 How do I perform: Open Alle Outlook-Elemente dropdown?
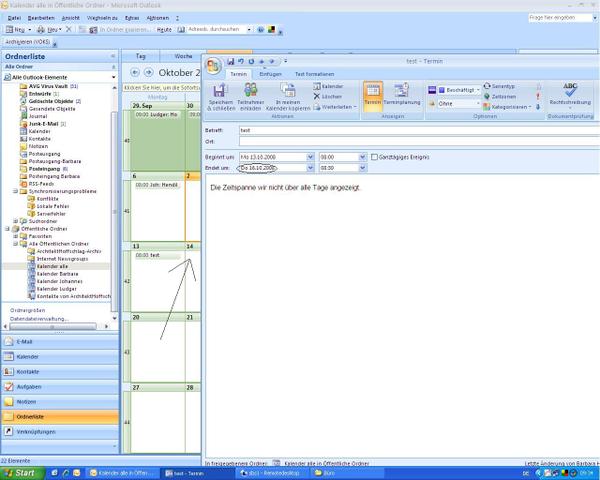(114, 77)
